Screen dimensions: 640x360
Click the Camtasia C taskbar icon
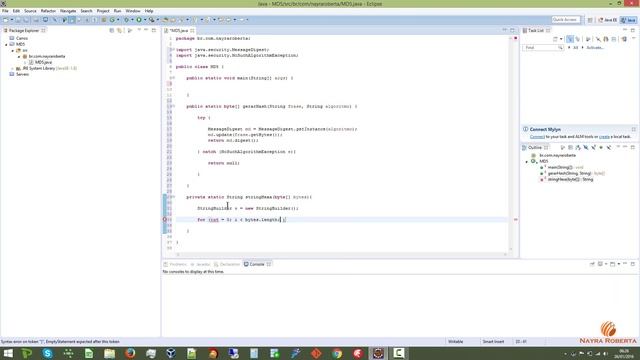(399, 353)
